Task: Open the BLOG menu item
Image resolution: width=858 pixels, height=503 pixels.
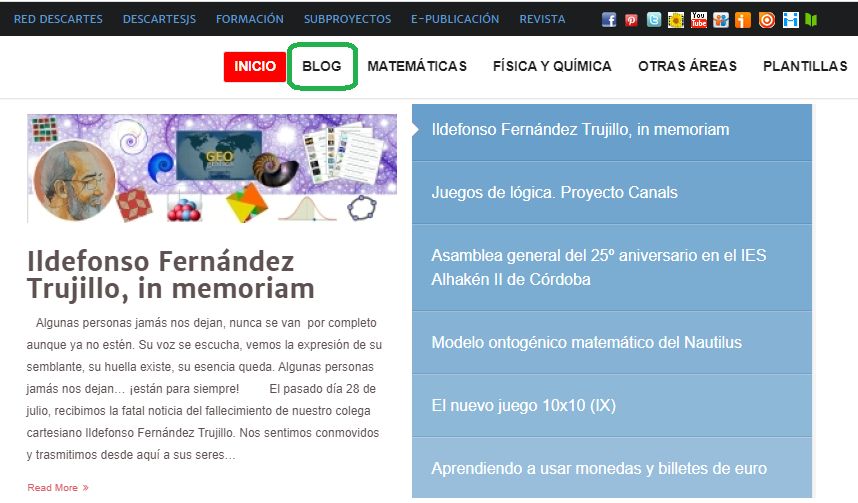Action: pos(322,66)
